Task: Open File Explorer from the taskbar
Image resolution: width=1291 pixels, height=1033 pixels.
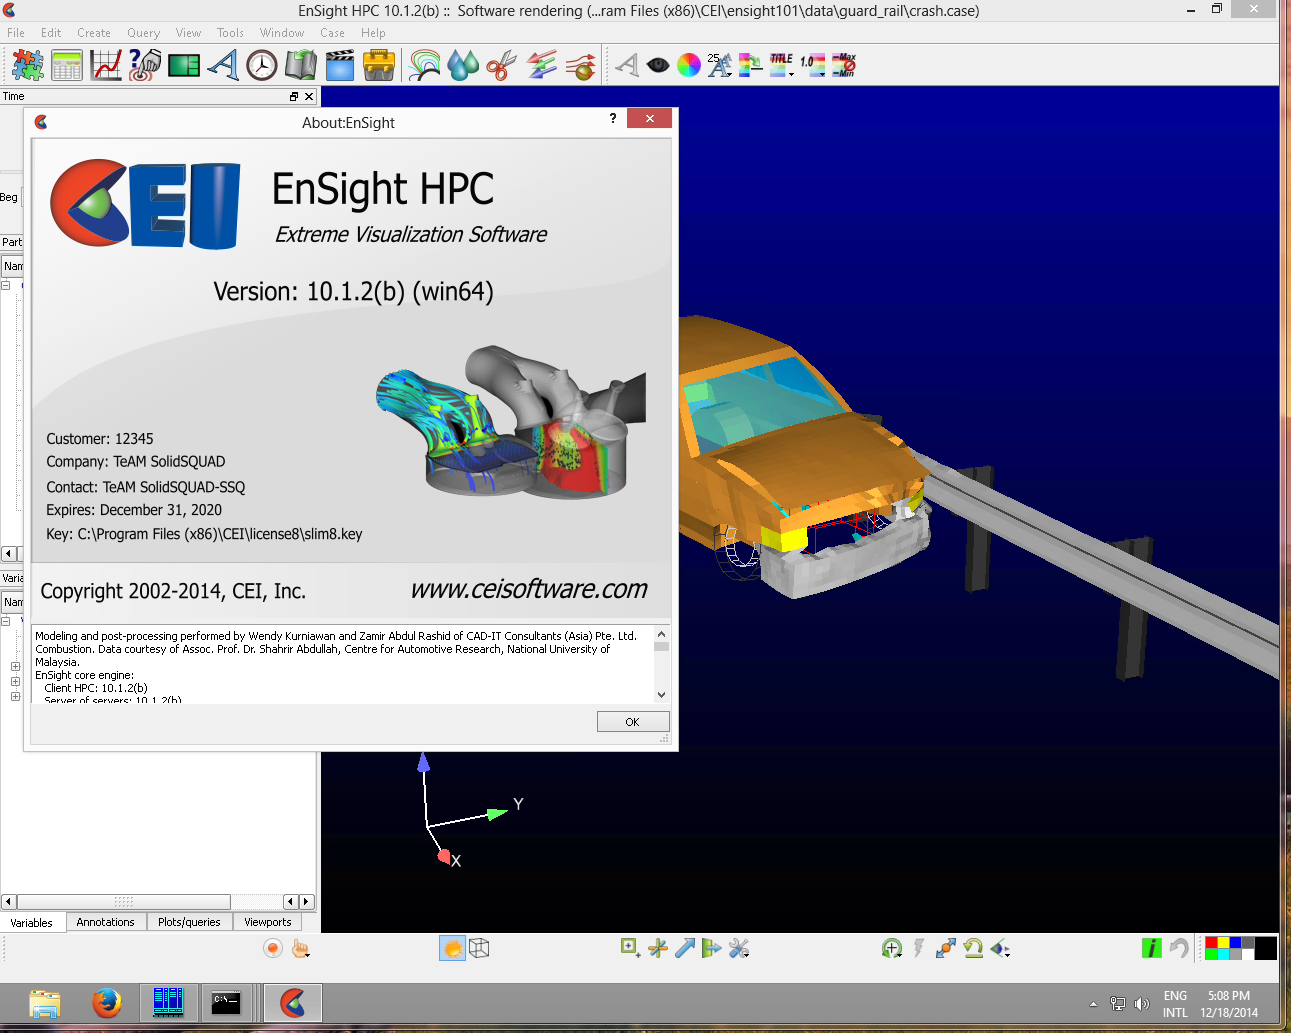Action: pyautogui.click(x=45, y=1003)
